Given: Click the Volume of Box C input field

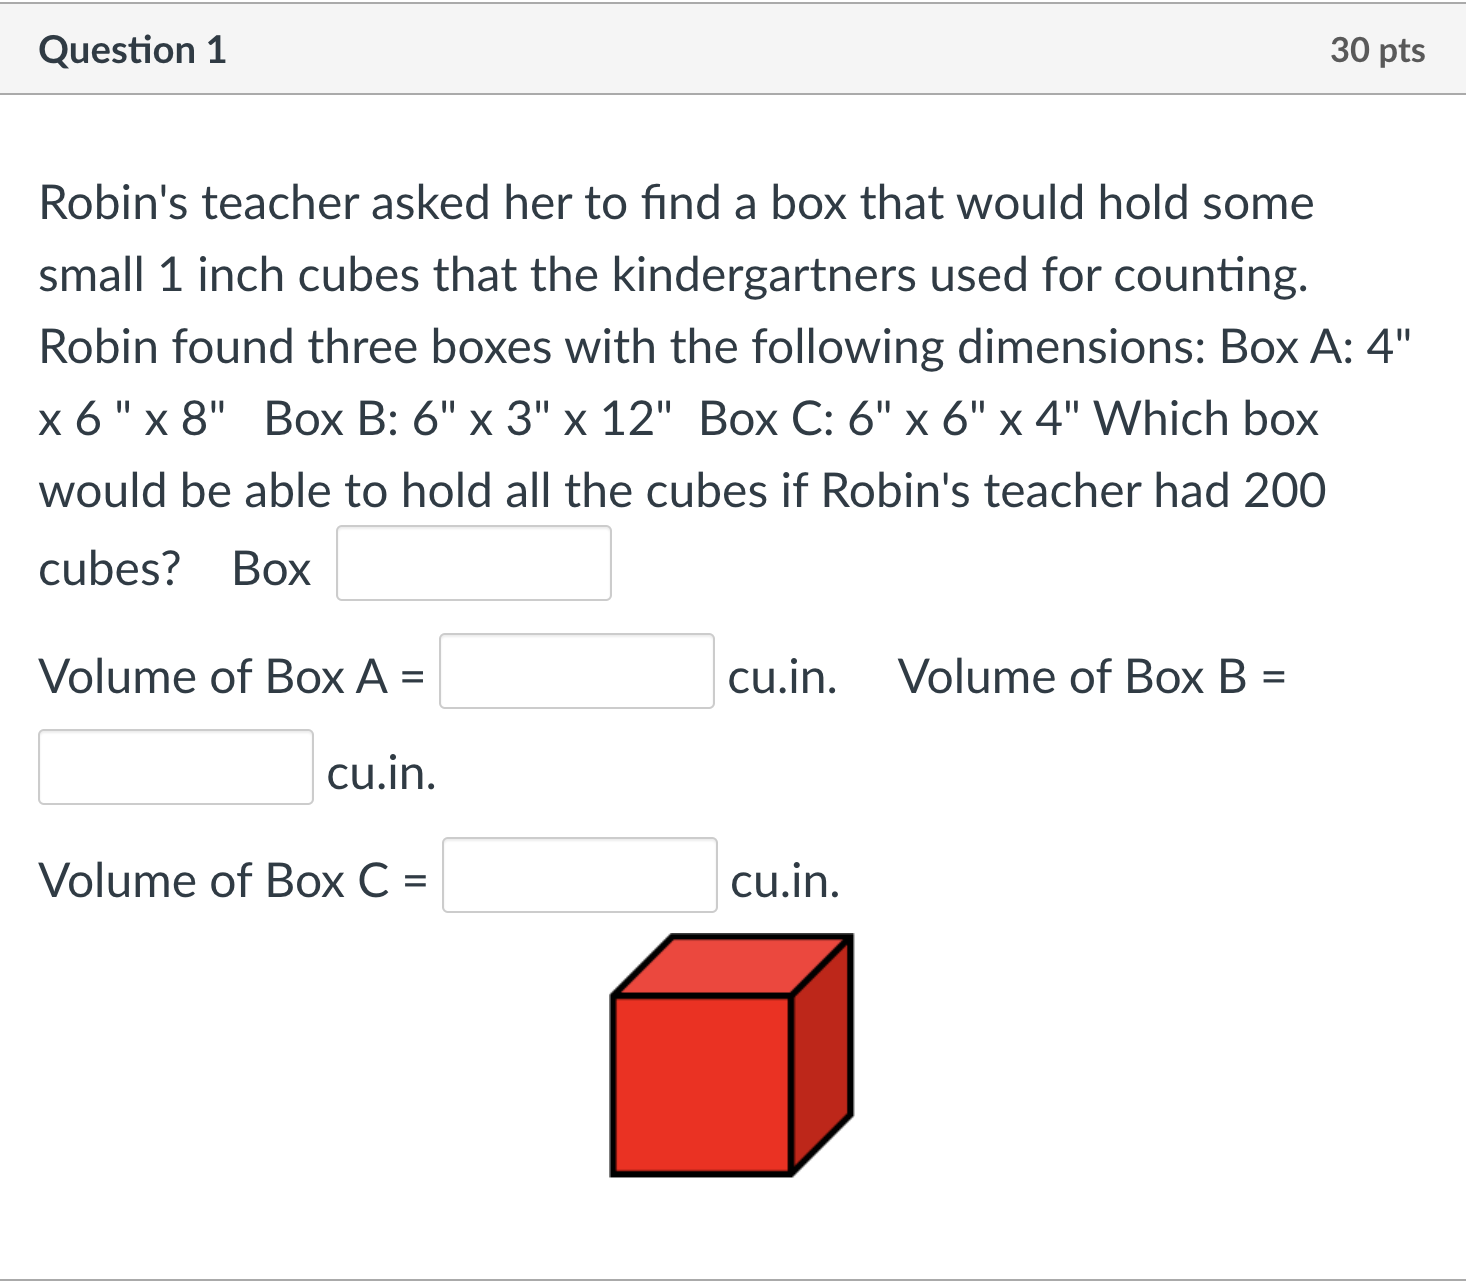Looking at the screenshot, I should 579,877.
